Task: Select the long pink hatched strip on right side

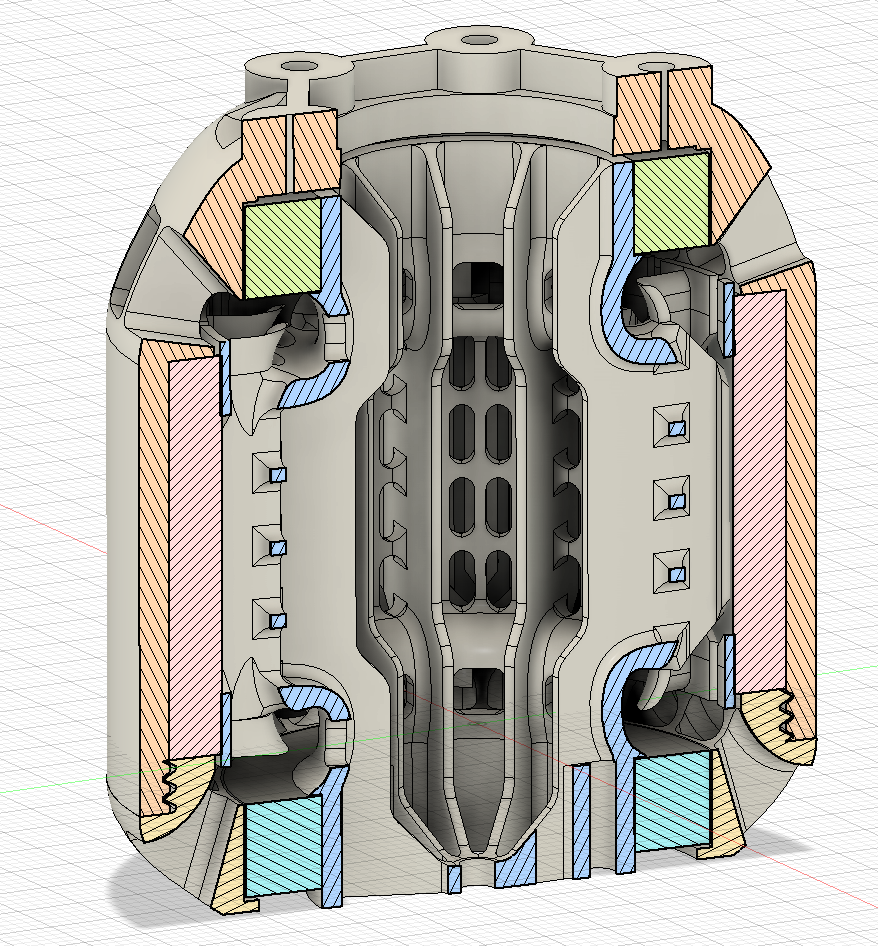Action: pyautogui.click(x=760, y=492)
